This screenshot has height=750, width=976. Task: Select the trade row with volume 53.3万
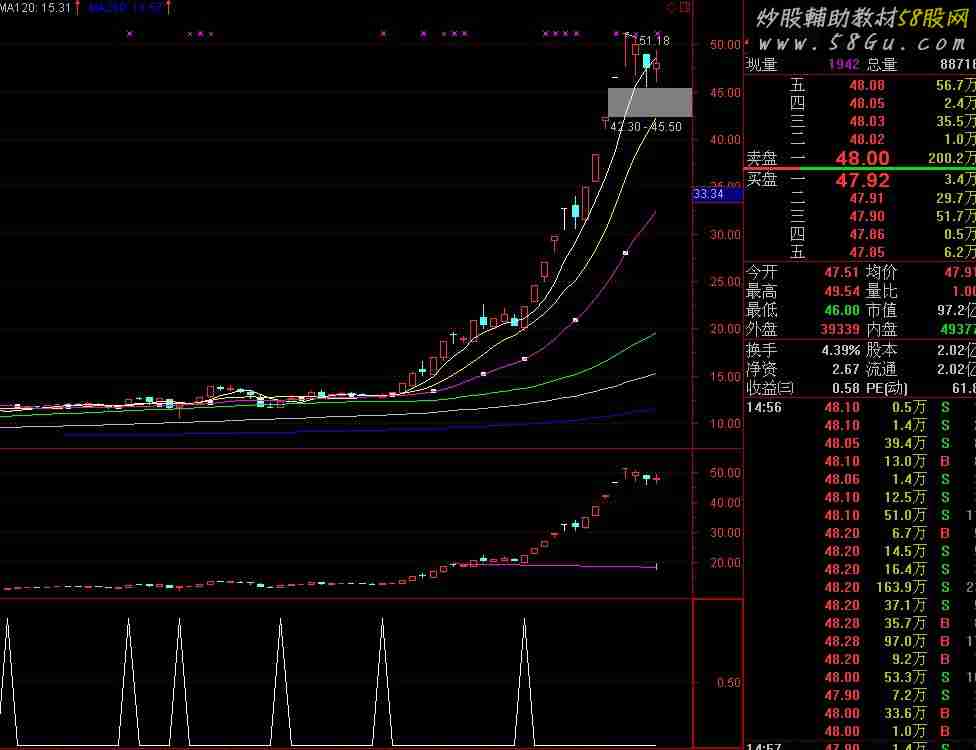tap(860, 678)
